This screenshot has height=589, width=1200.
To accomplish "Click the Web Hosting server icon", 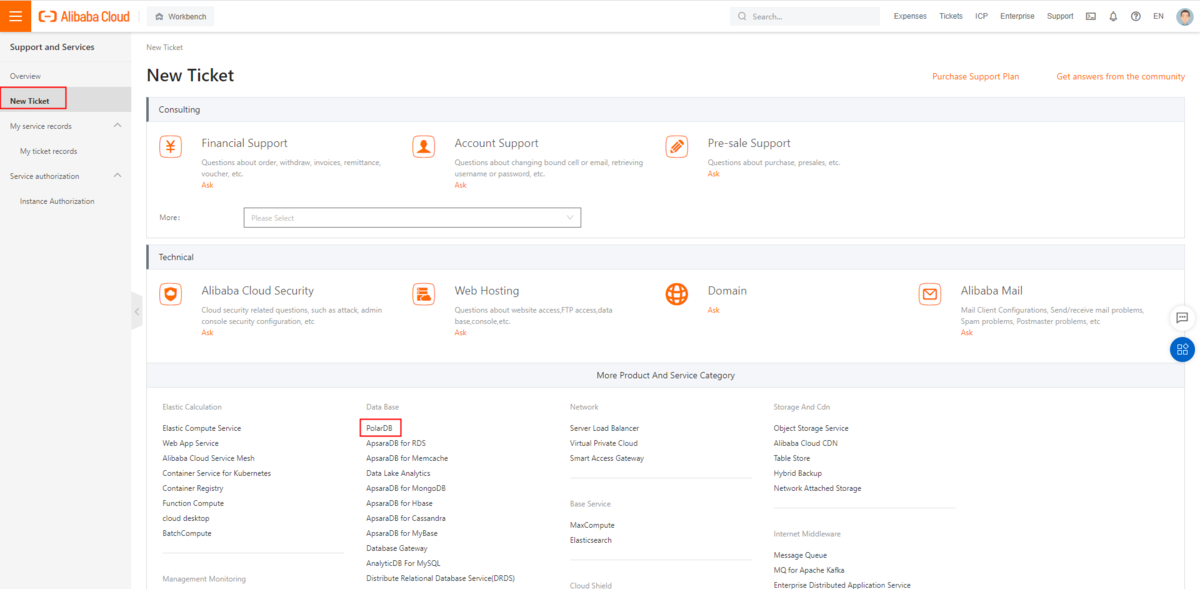I will click(424, 294).
